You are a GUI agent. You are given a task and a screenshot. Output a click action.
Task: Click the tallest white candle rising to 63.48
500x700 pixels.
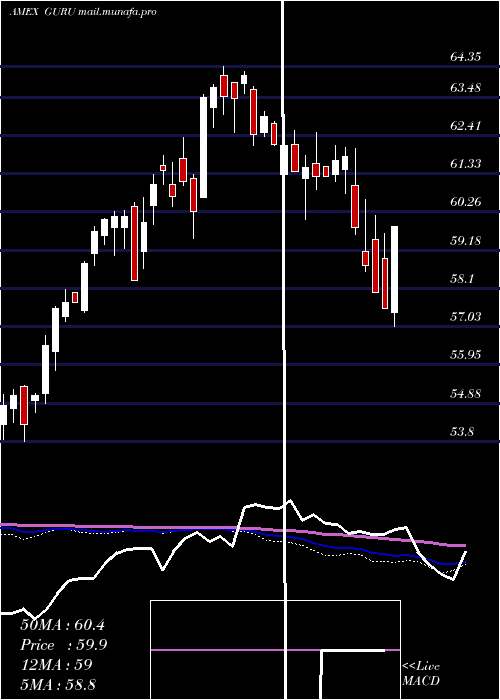tap(203, 147)
